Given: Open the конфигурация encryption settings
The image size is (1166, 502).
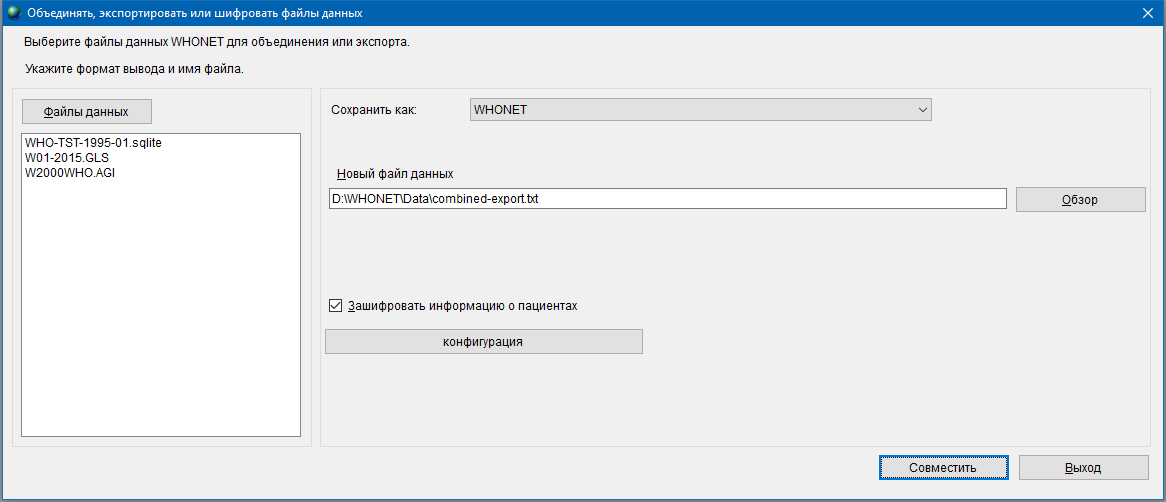Looking at the screenshot, I should (483, 342).
